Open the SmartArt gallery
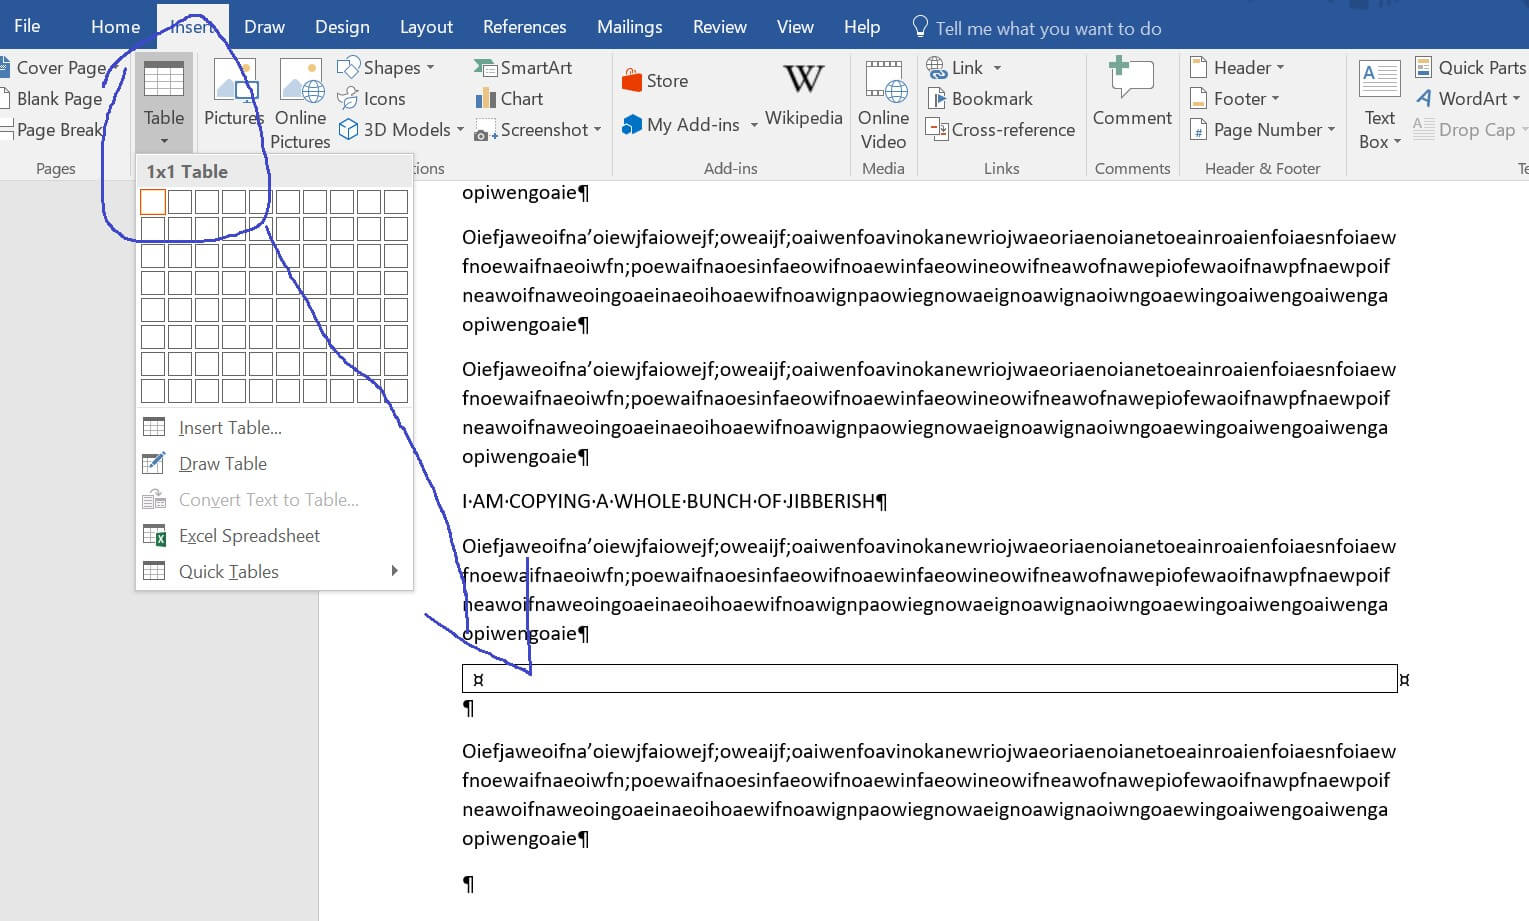Screen dimensions: 1529x921 pyautogui.click(x=533, y=67)
